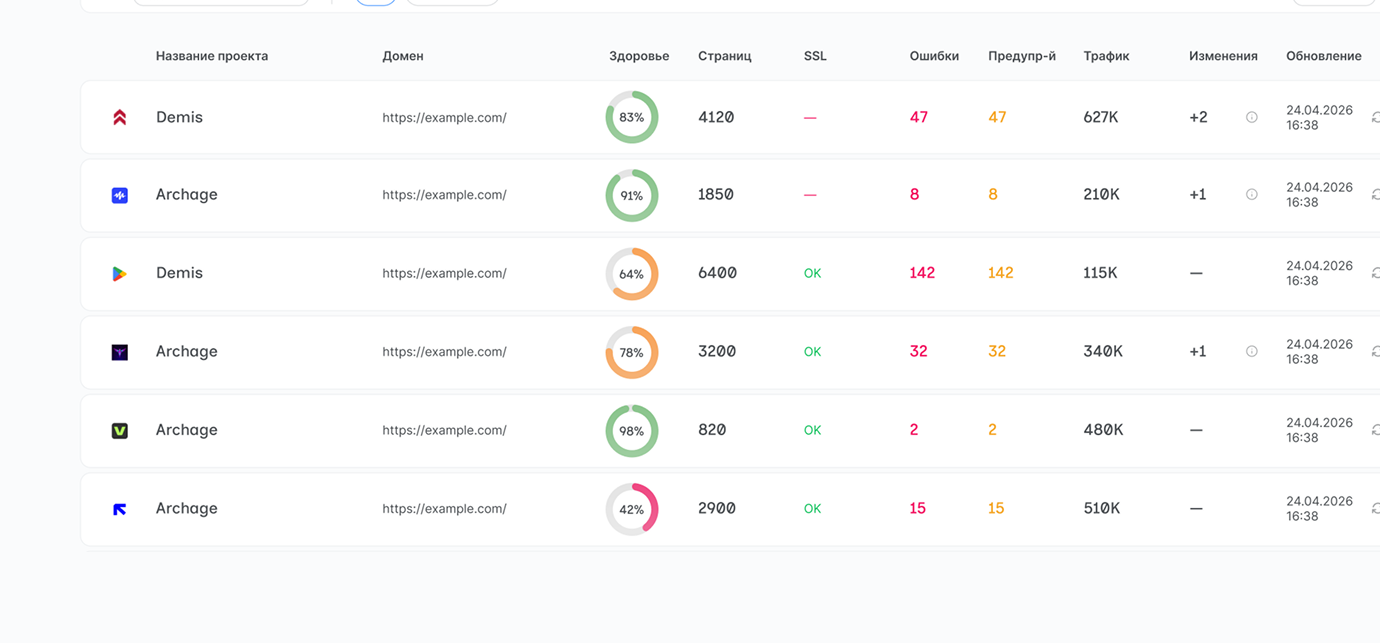Open the info icon in the 340K traffic row
Image resolution: width=1380 pixels, height=643 pixels.
tap(1252, 352)
